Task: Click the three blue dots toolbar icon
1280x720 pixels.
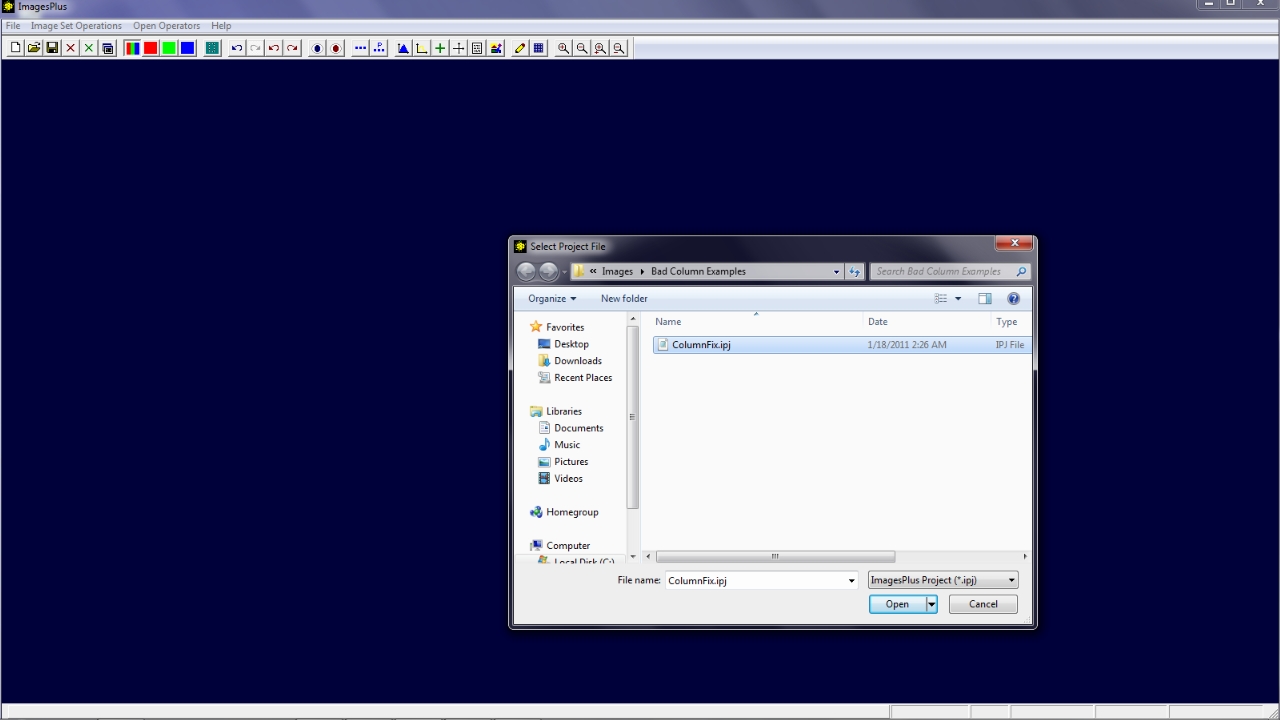Action: [361, 48]
